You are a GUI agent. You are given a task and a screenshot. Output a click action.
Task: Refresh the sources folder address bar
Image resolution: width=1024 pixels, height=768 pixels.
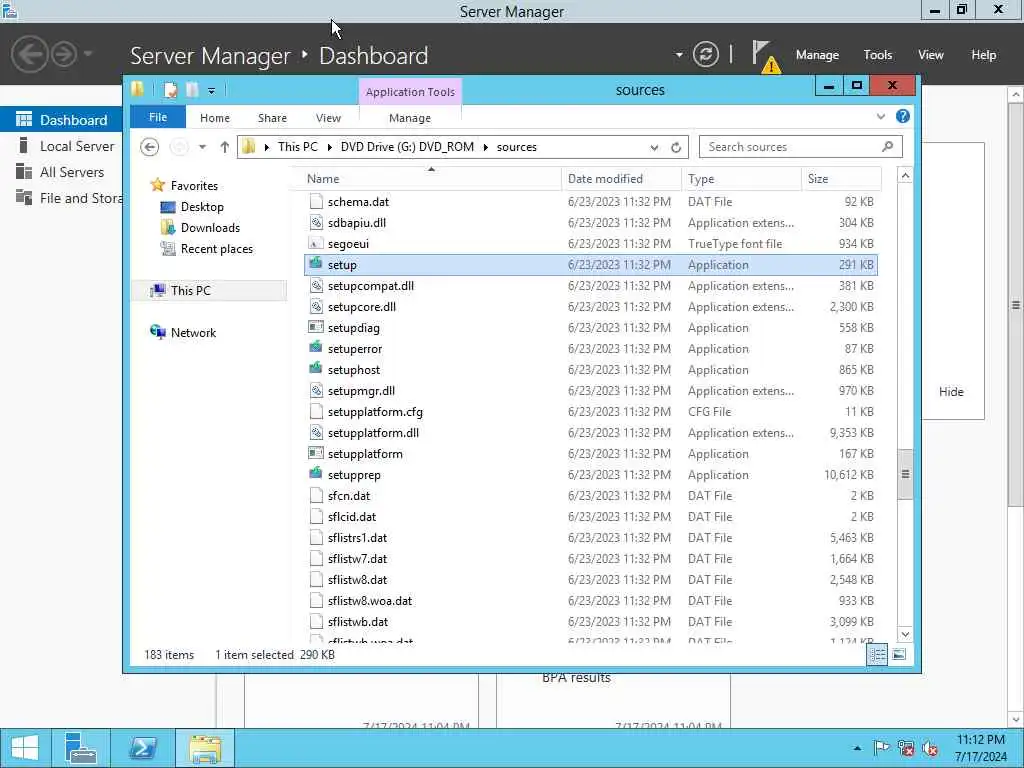pos(676,148)
